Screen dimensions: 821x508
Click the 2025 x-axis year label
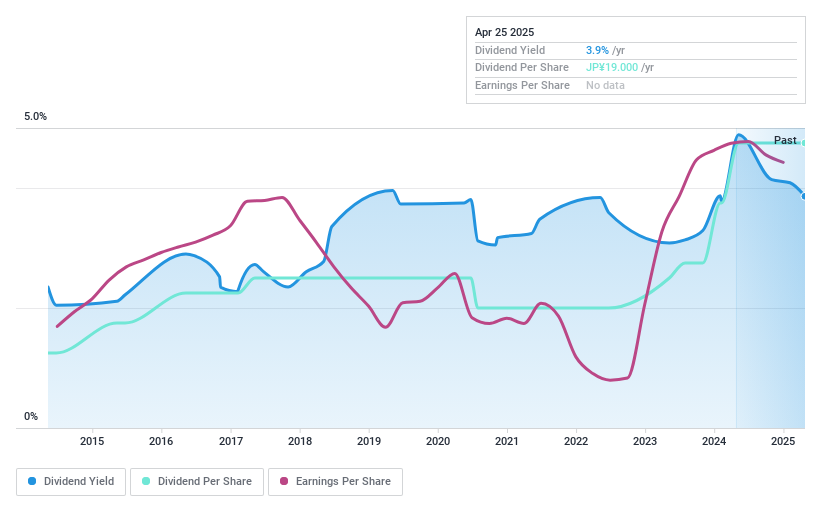click(784, 441)
